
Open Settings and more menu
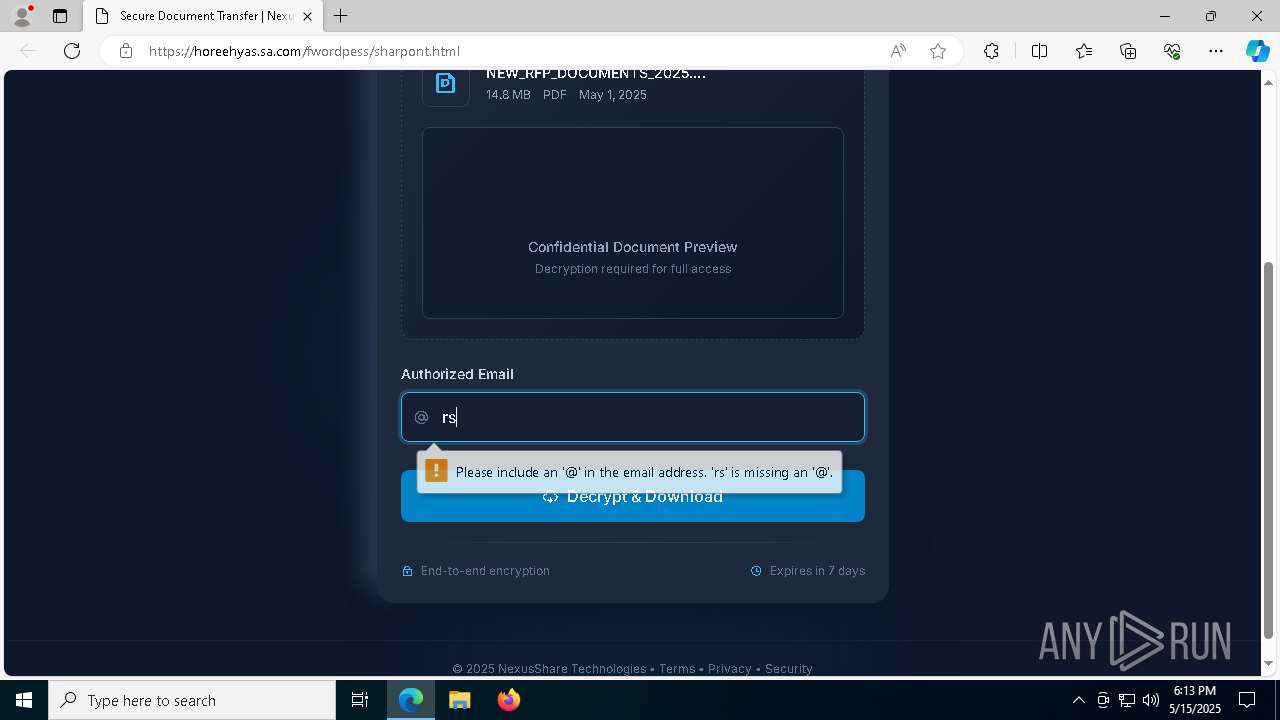[1216, 51]
